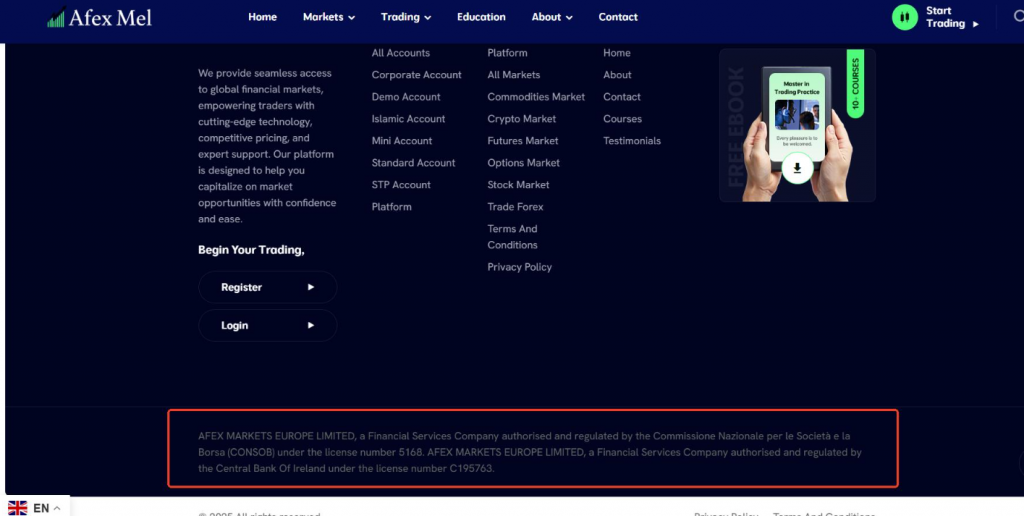This screenshot has width=1024, height=516.
Task: Expand the About dropdown menu
Action: point(552,17)
